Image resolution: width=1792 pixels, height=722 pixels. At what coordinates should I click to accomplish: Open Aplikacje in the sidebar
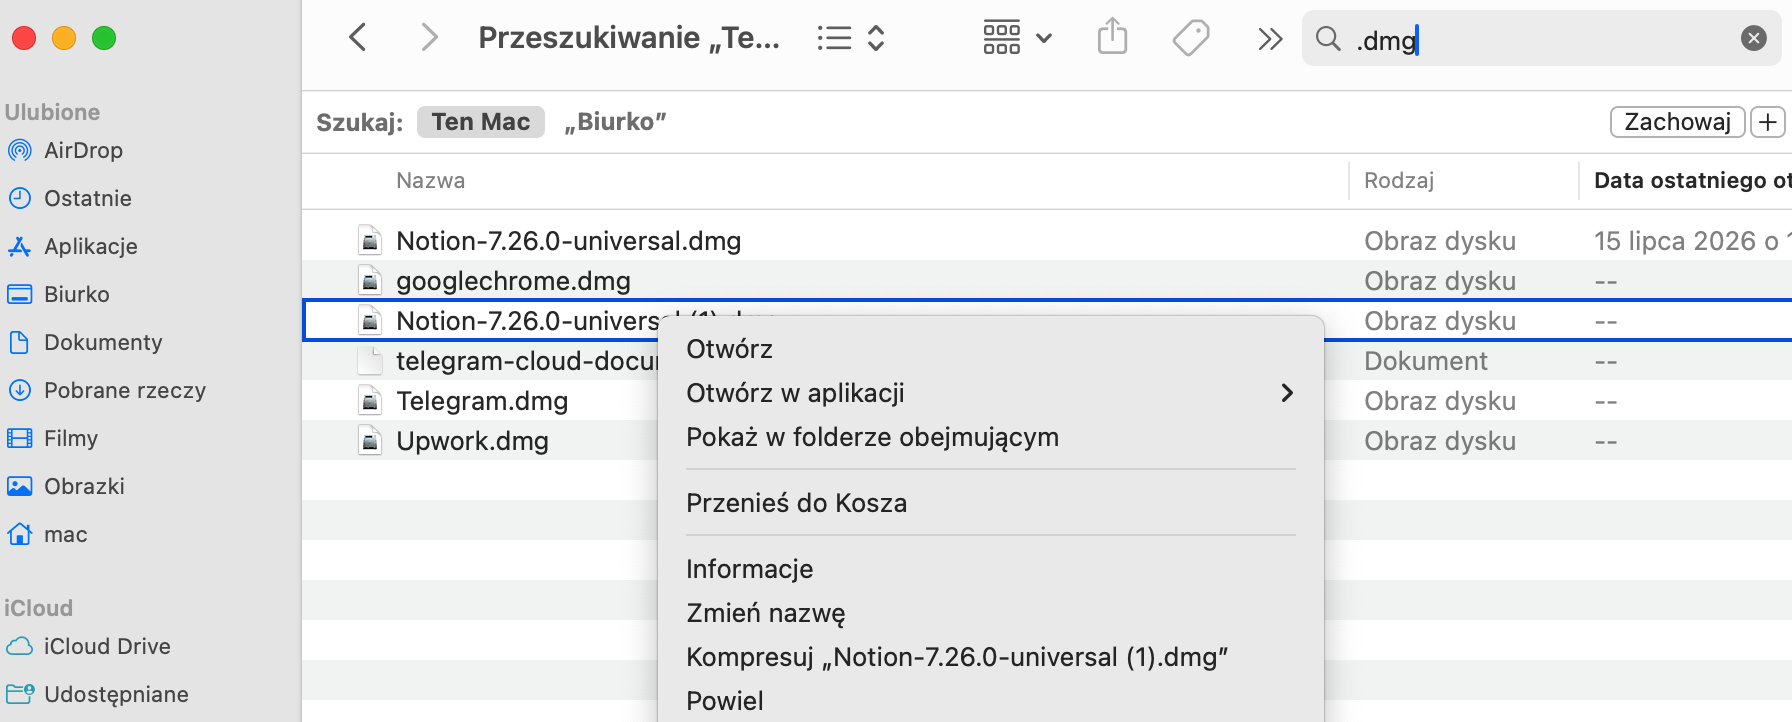point(91,246)
